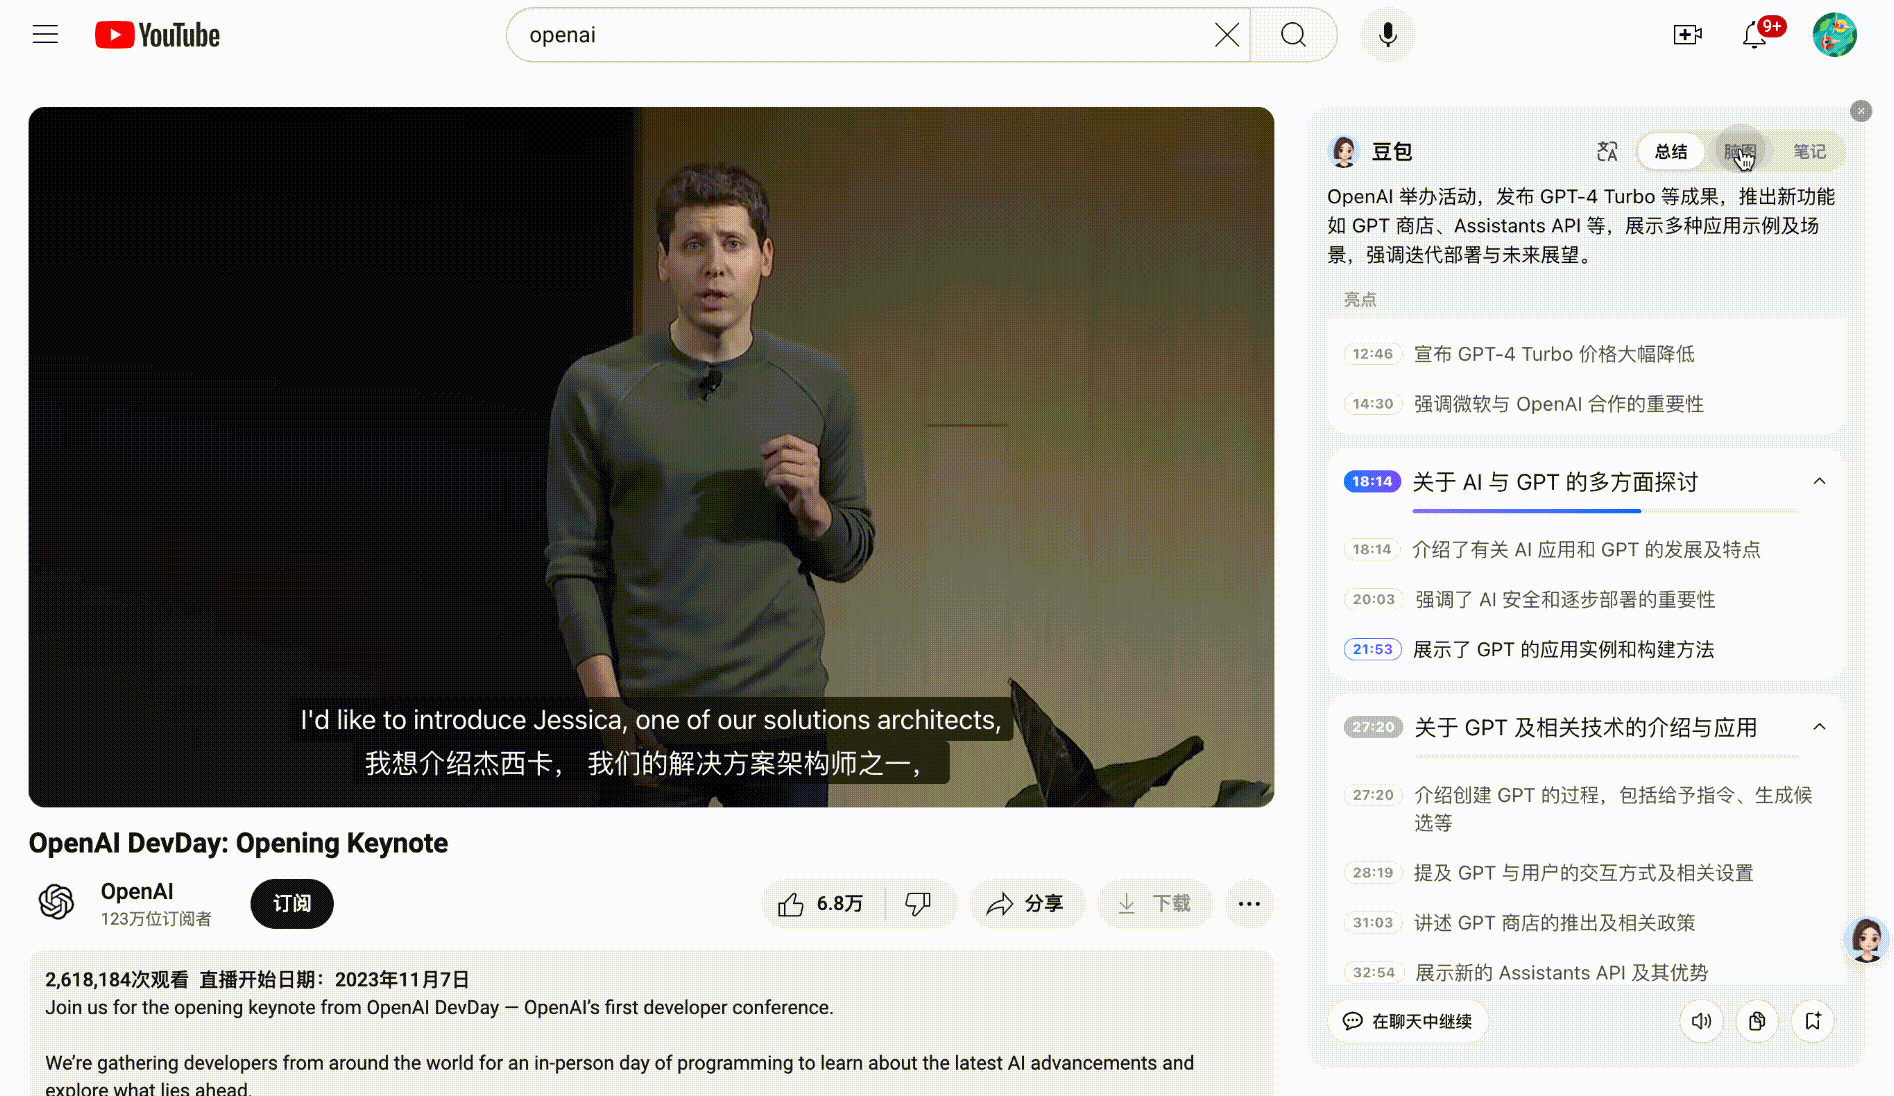1894x1096 pixels.
Task: Go to YouTube home via logo
Action: coord(157,35)
